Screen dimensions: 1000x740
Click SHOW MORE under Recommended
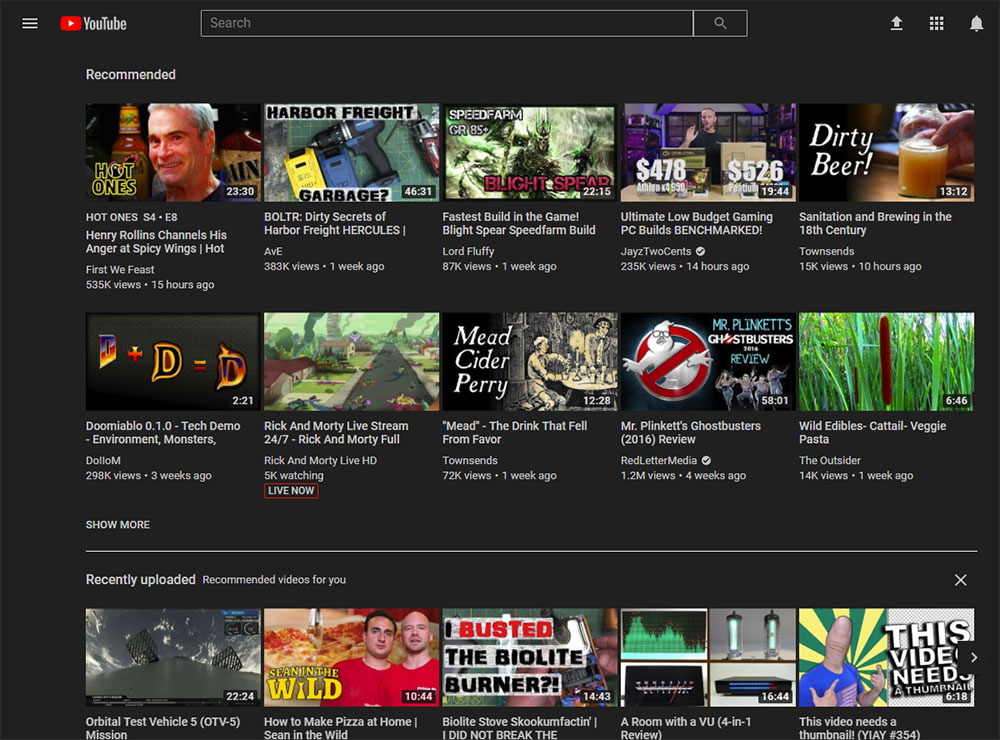[118, 524]
